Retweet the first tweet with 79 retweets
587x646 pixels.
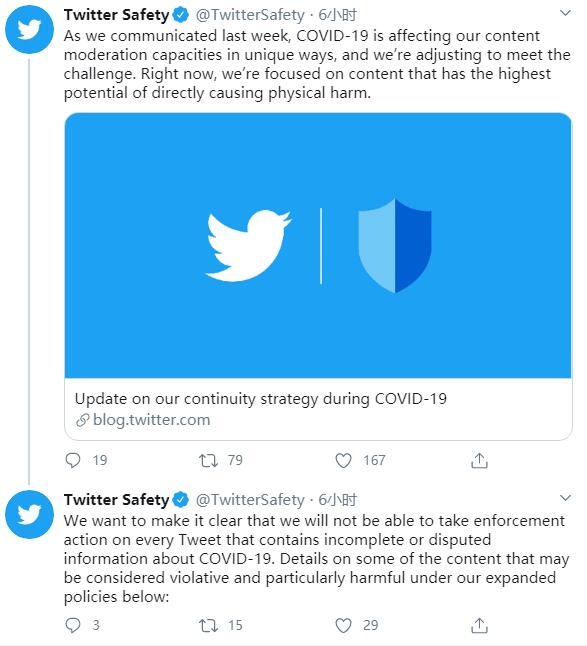[x=208, y=460]
